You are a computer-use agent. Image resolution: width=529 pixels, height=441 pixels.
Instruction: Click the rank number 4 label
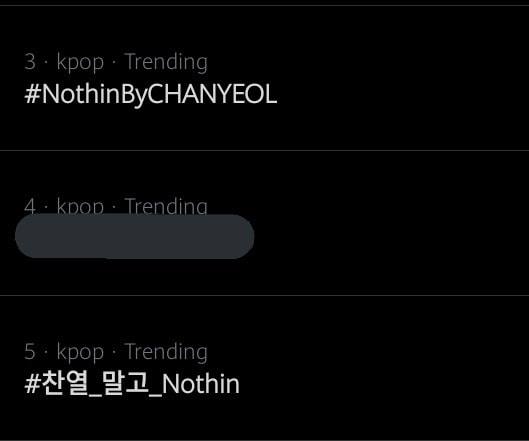(x=30, y=206)
